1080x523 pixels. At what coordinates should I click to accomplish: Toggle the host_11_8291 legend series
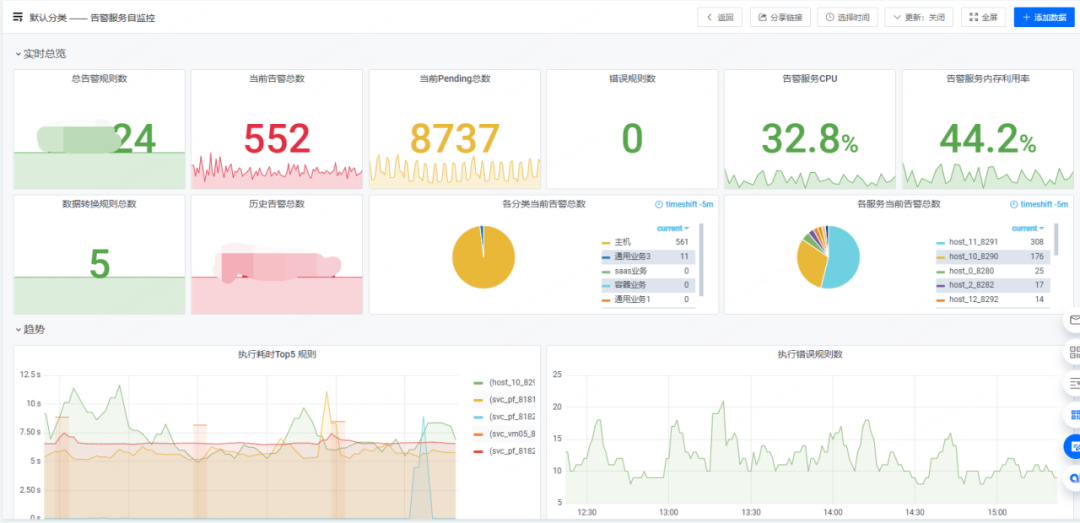click(973, 242)
